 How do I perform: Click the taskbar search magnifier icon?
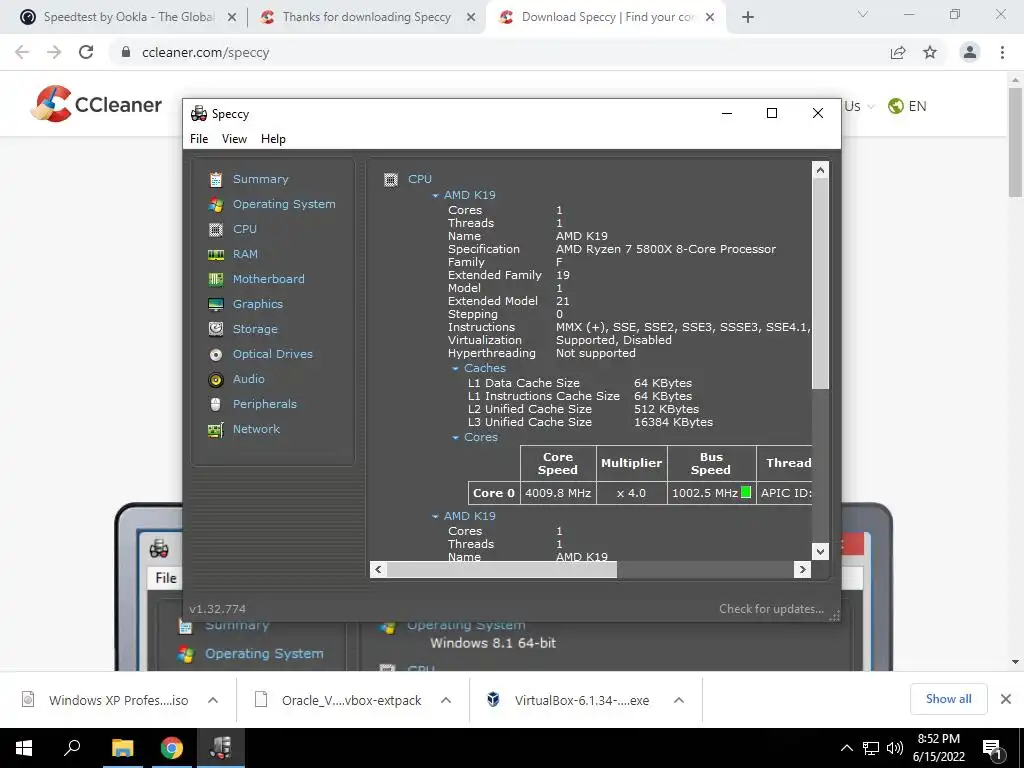[x=72, y=748]
